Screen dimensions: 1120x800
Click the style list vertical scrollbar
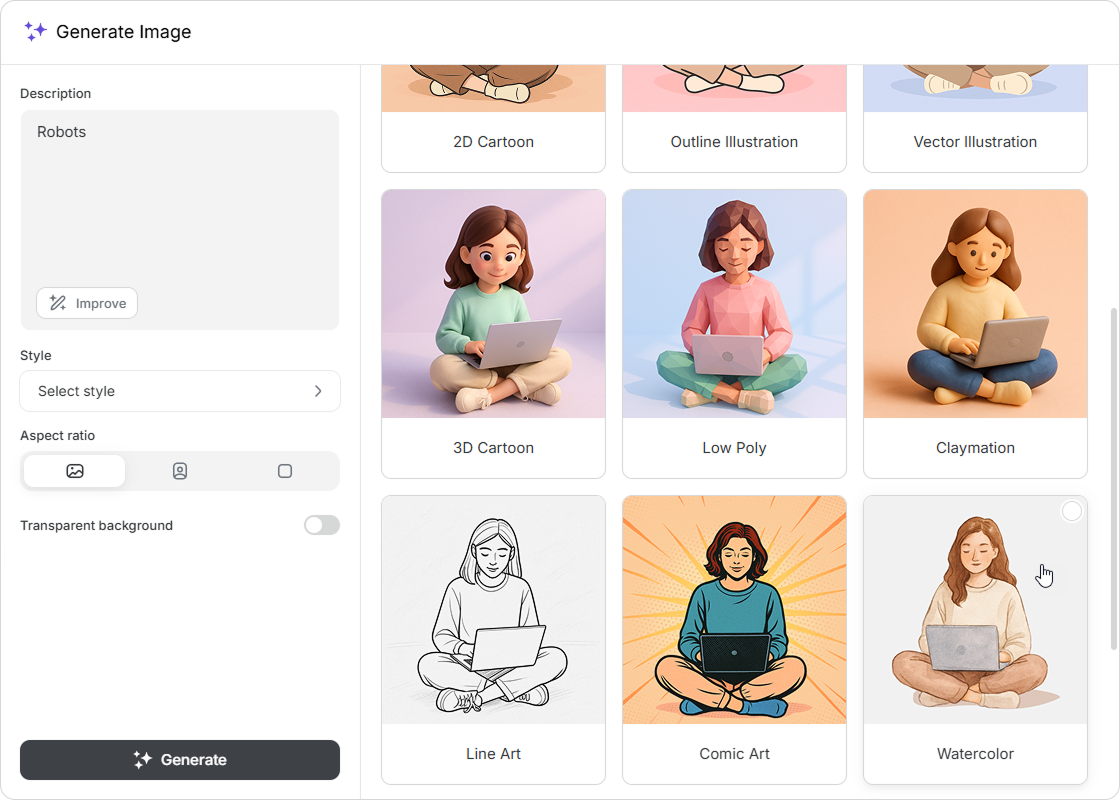[x=1115, y=480]
